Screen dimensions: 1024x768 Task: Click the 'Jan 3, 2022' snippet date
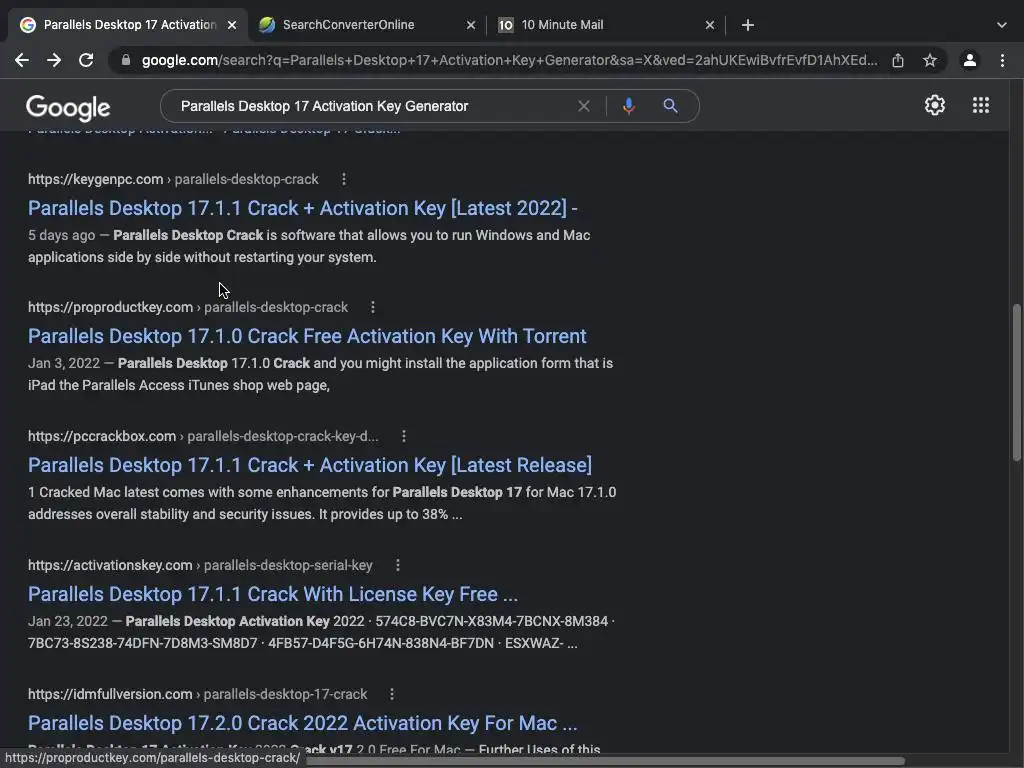(64, 363)
